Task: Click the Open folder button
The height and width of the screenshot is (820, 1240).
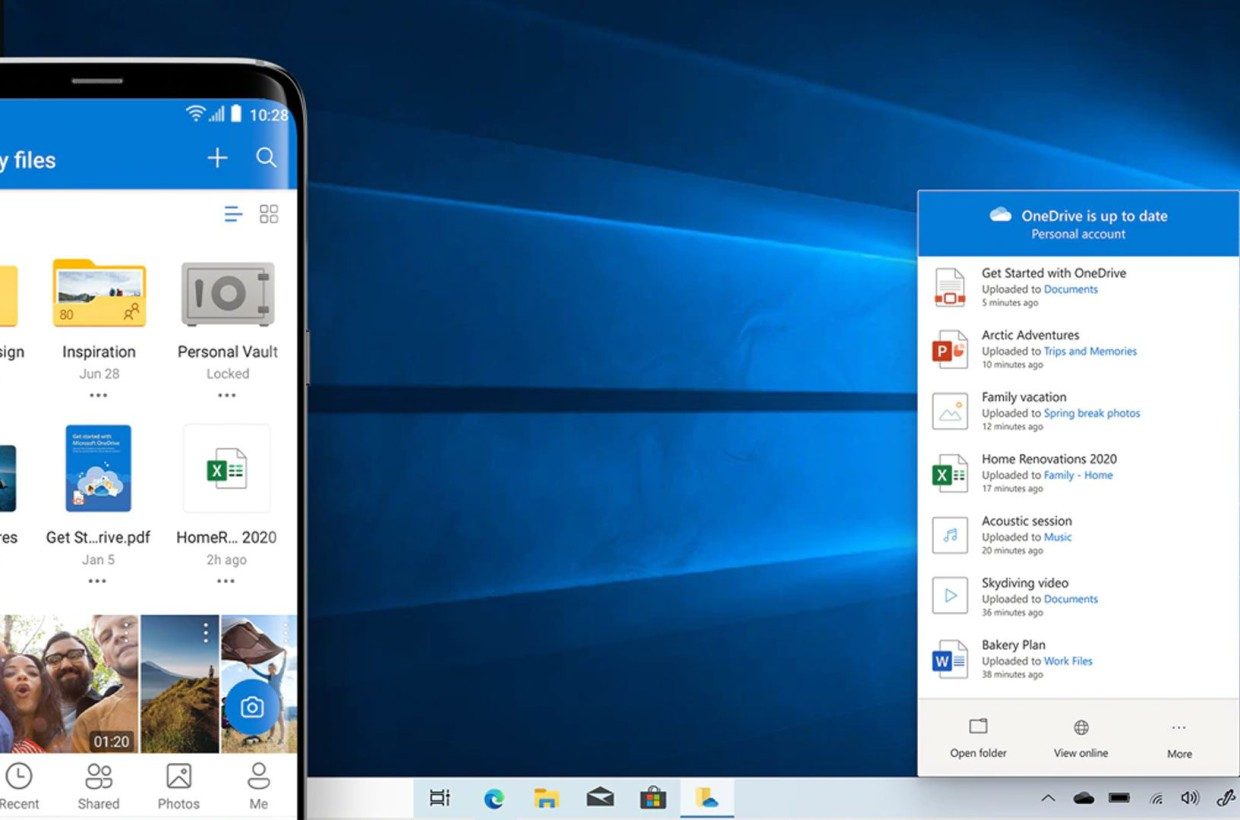Action: pyautogui.click(x=978, y=739)
